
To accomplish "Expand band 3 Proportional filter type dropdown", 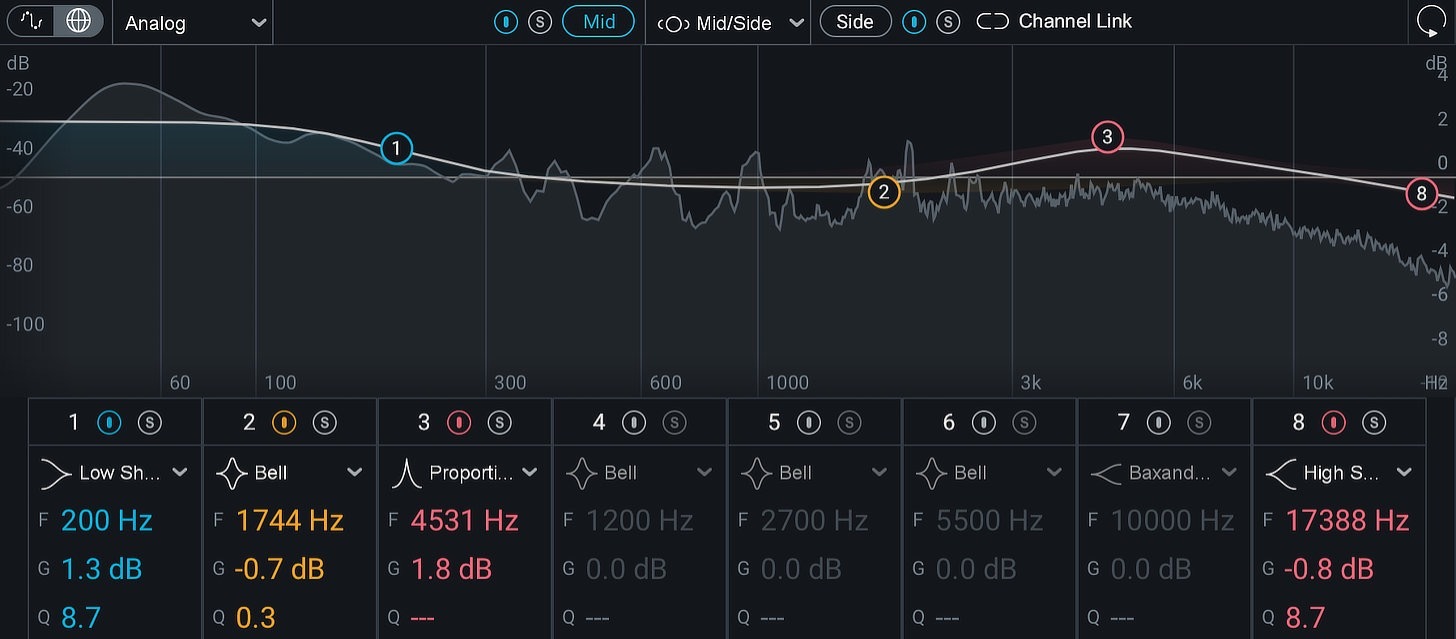I will 464,473.
